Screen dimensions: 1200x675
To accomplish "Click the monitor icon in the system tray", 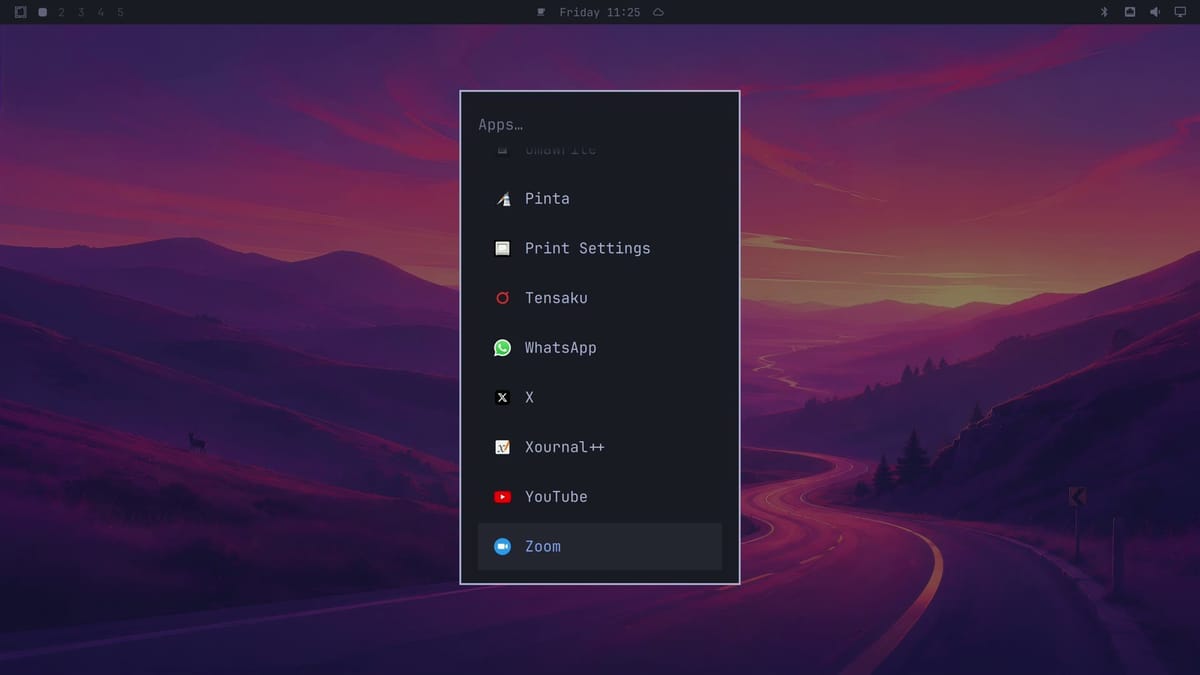I will (x=1180, y=12).
